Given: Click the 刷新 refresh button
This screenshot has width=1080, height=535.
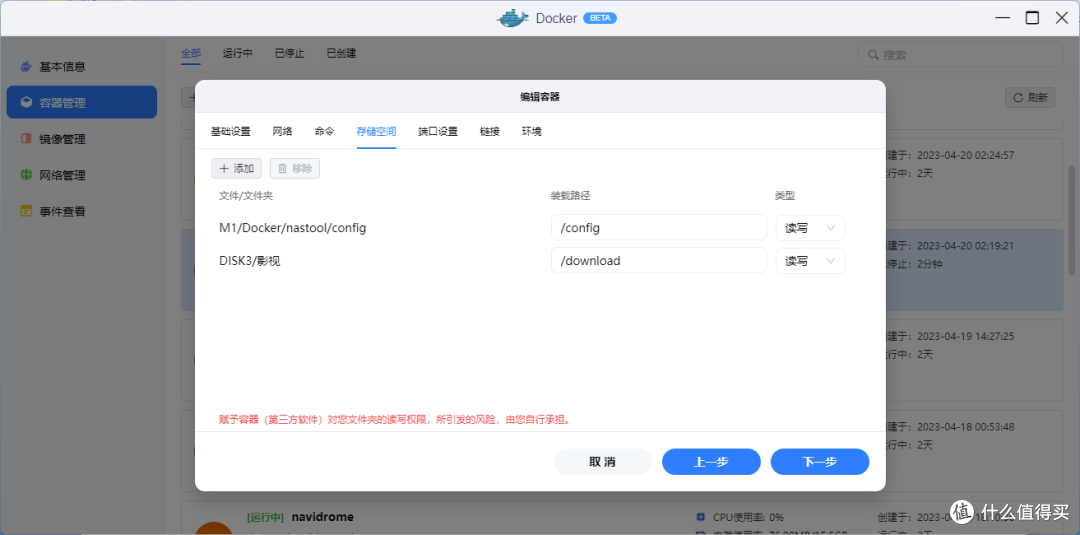Looking at the screenshot, I should (1030, 98).
